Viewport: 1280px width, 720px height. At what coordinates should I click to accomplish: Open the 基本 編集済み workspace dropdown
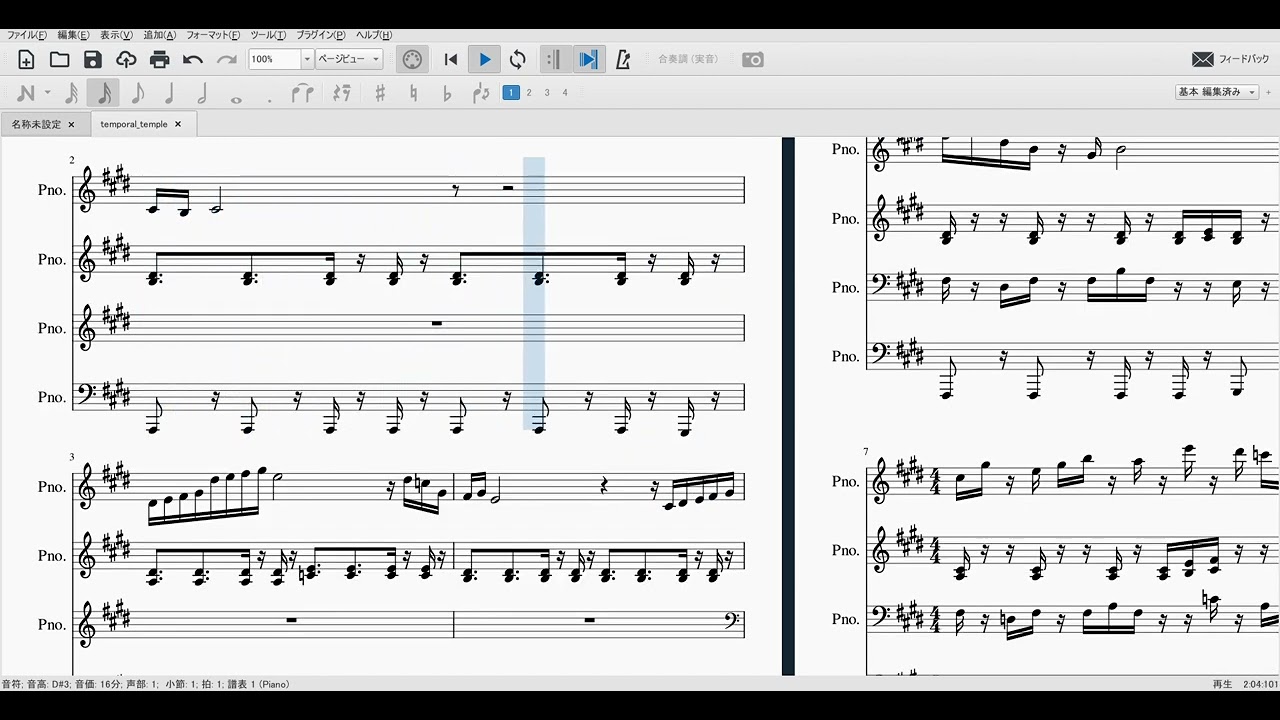coord(1215,92)
